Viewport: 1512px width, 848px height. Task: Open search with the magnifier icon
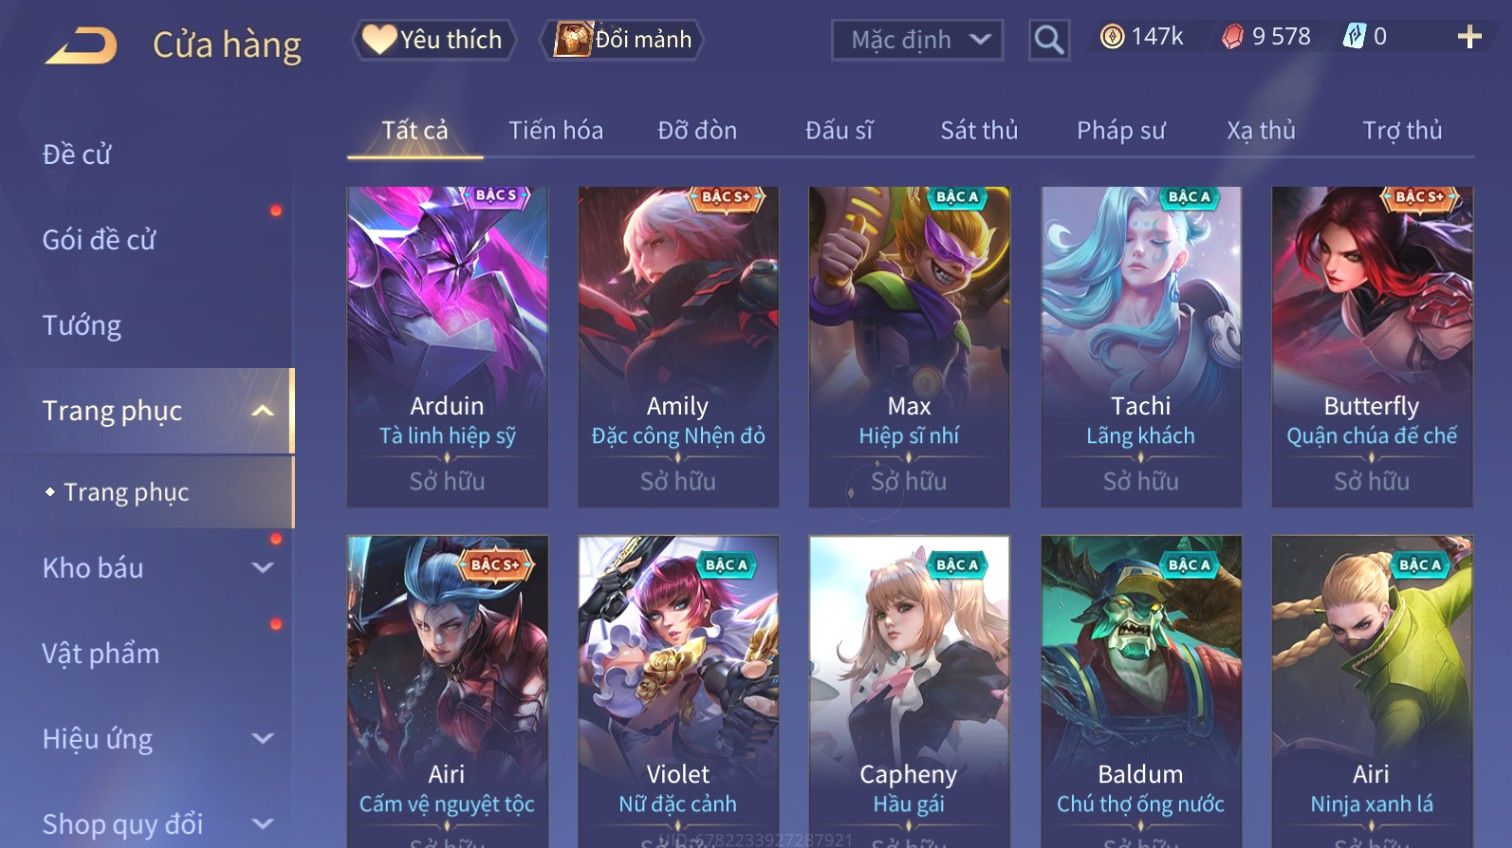1049,40
